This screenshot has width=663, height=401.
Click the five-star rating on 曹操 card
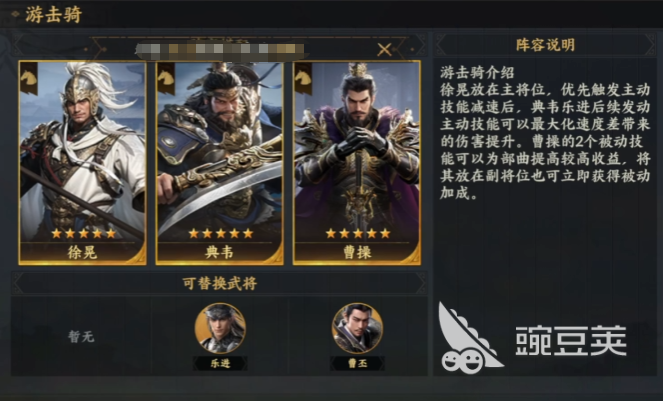click(x=358, y=233)
